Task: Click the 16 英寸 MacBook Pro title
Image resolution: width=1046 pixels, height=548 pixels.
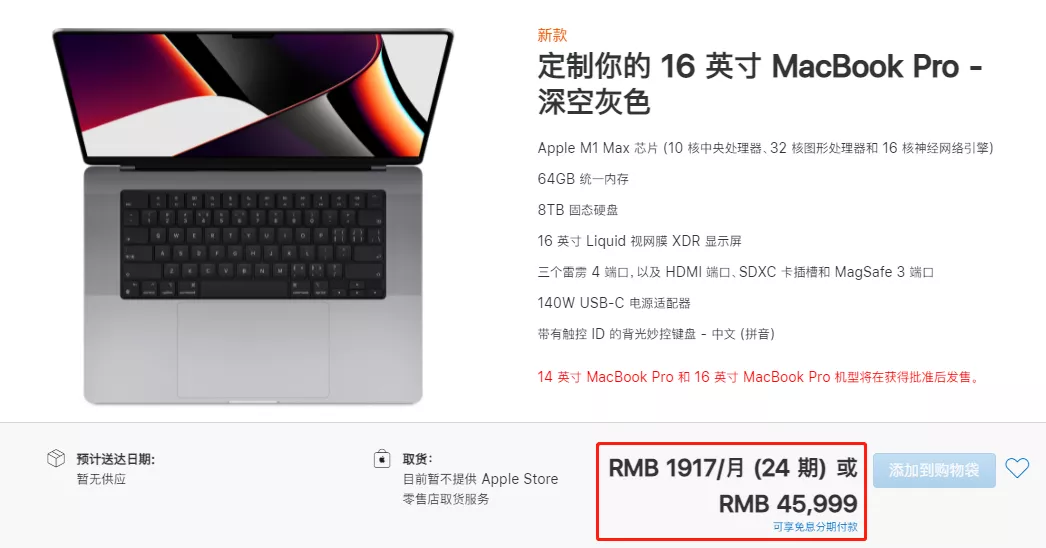Action: click(760, 84)
